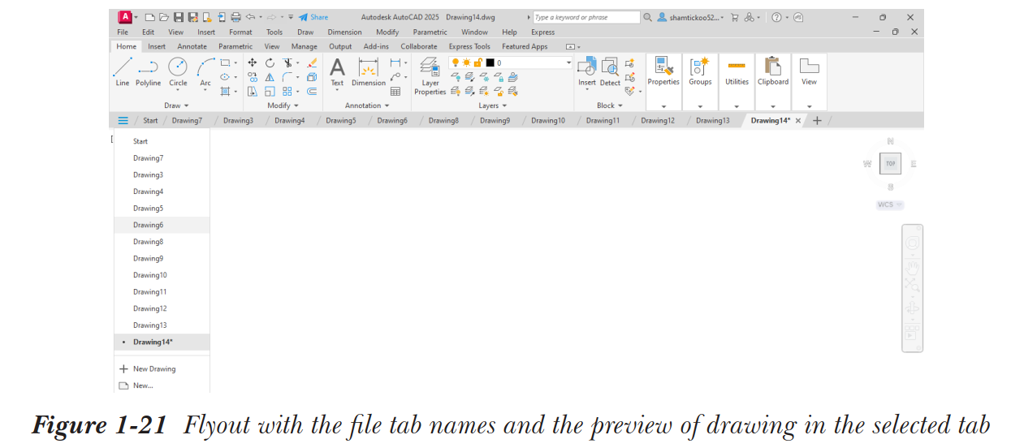Click New... in the flyout
1024x448 pixels.
tap(136, 385)
